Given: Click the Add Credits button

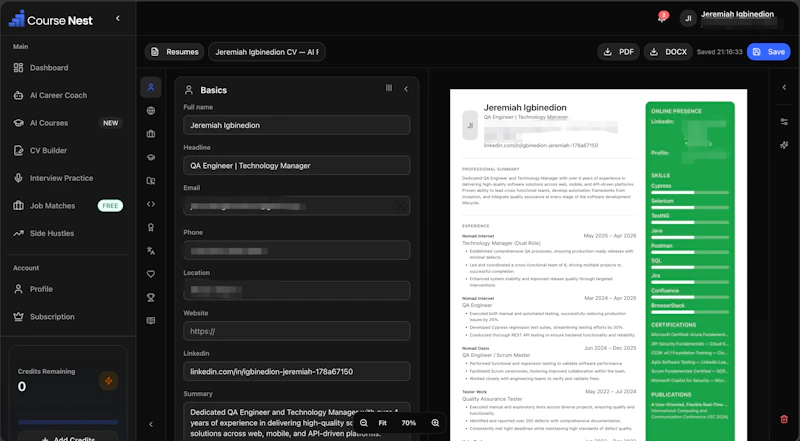Looking at the screenshot, I should [68, 437].
